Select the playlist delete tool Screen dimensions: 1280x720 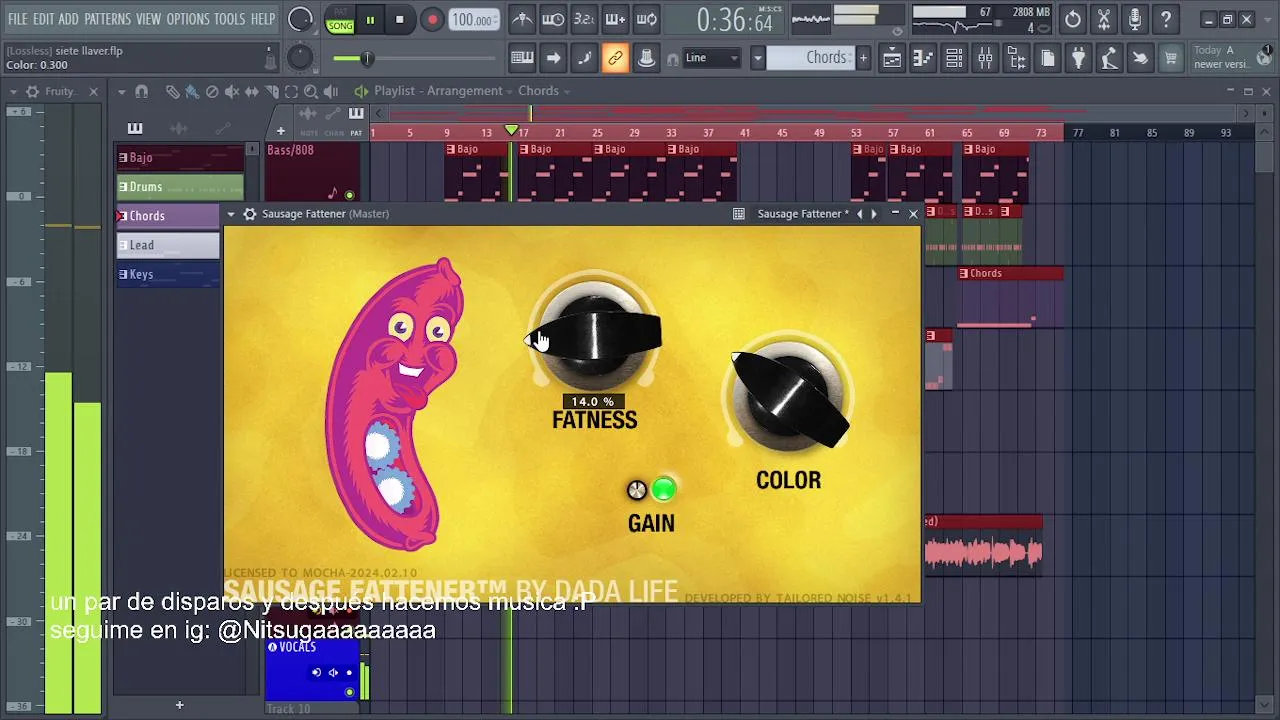212,91
